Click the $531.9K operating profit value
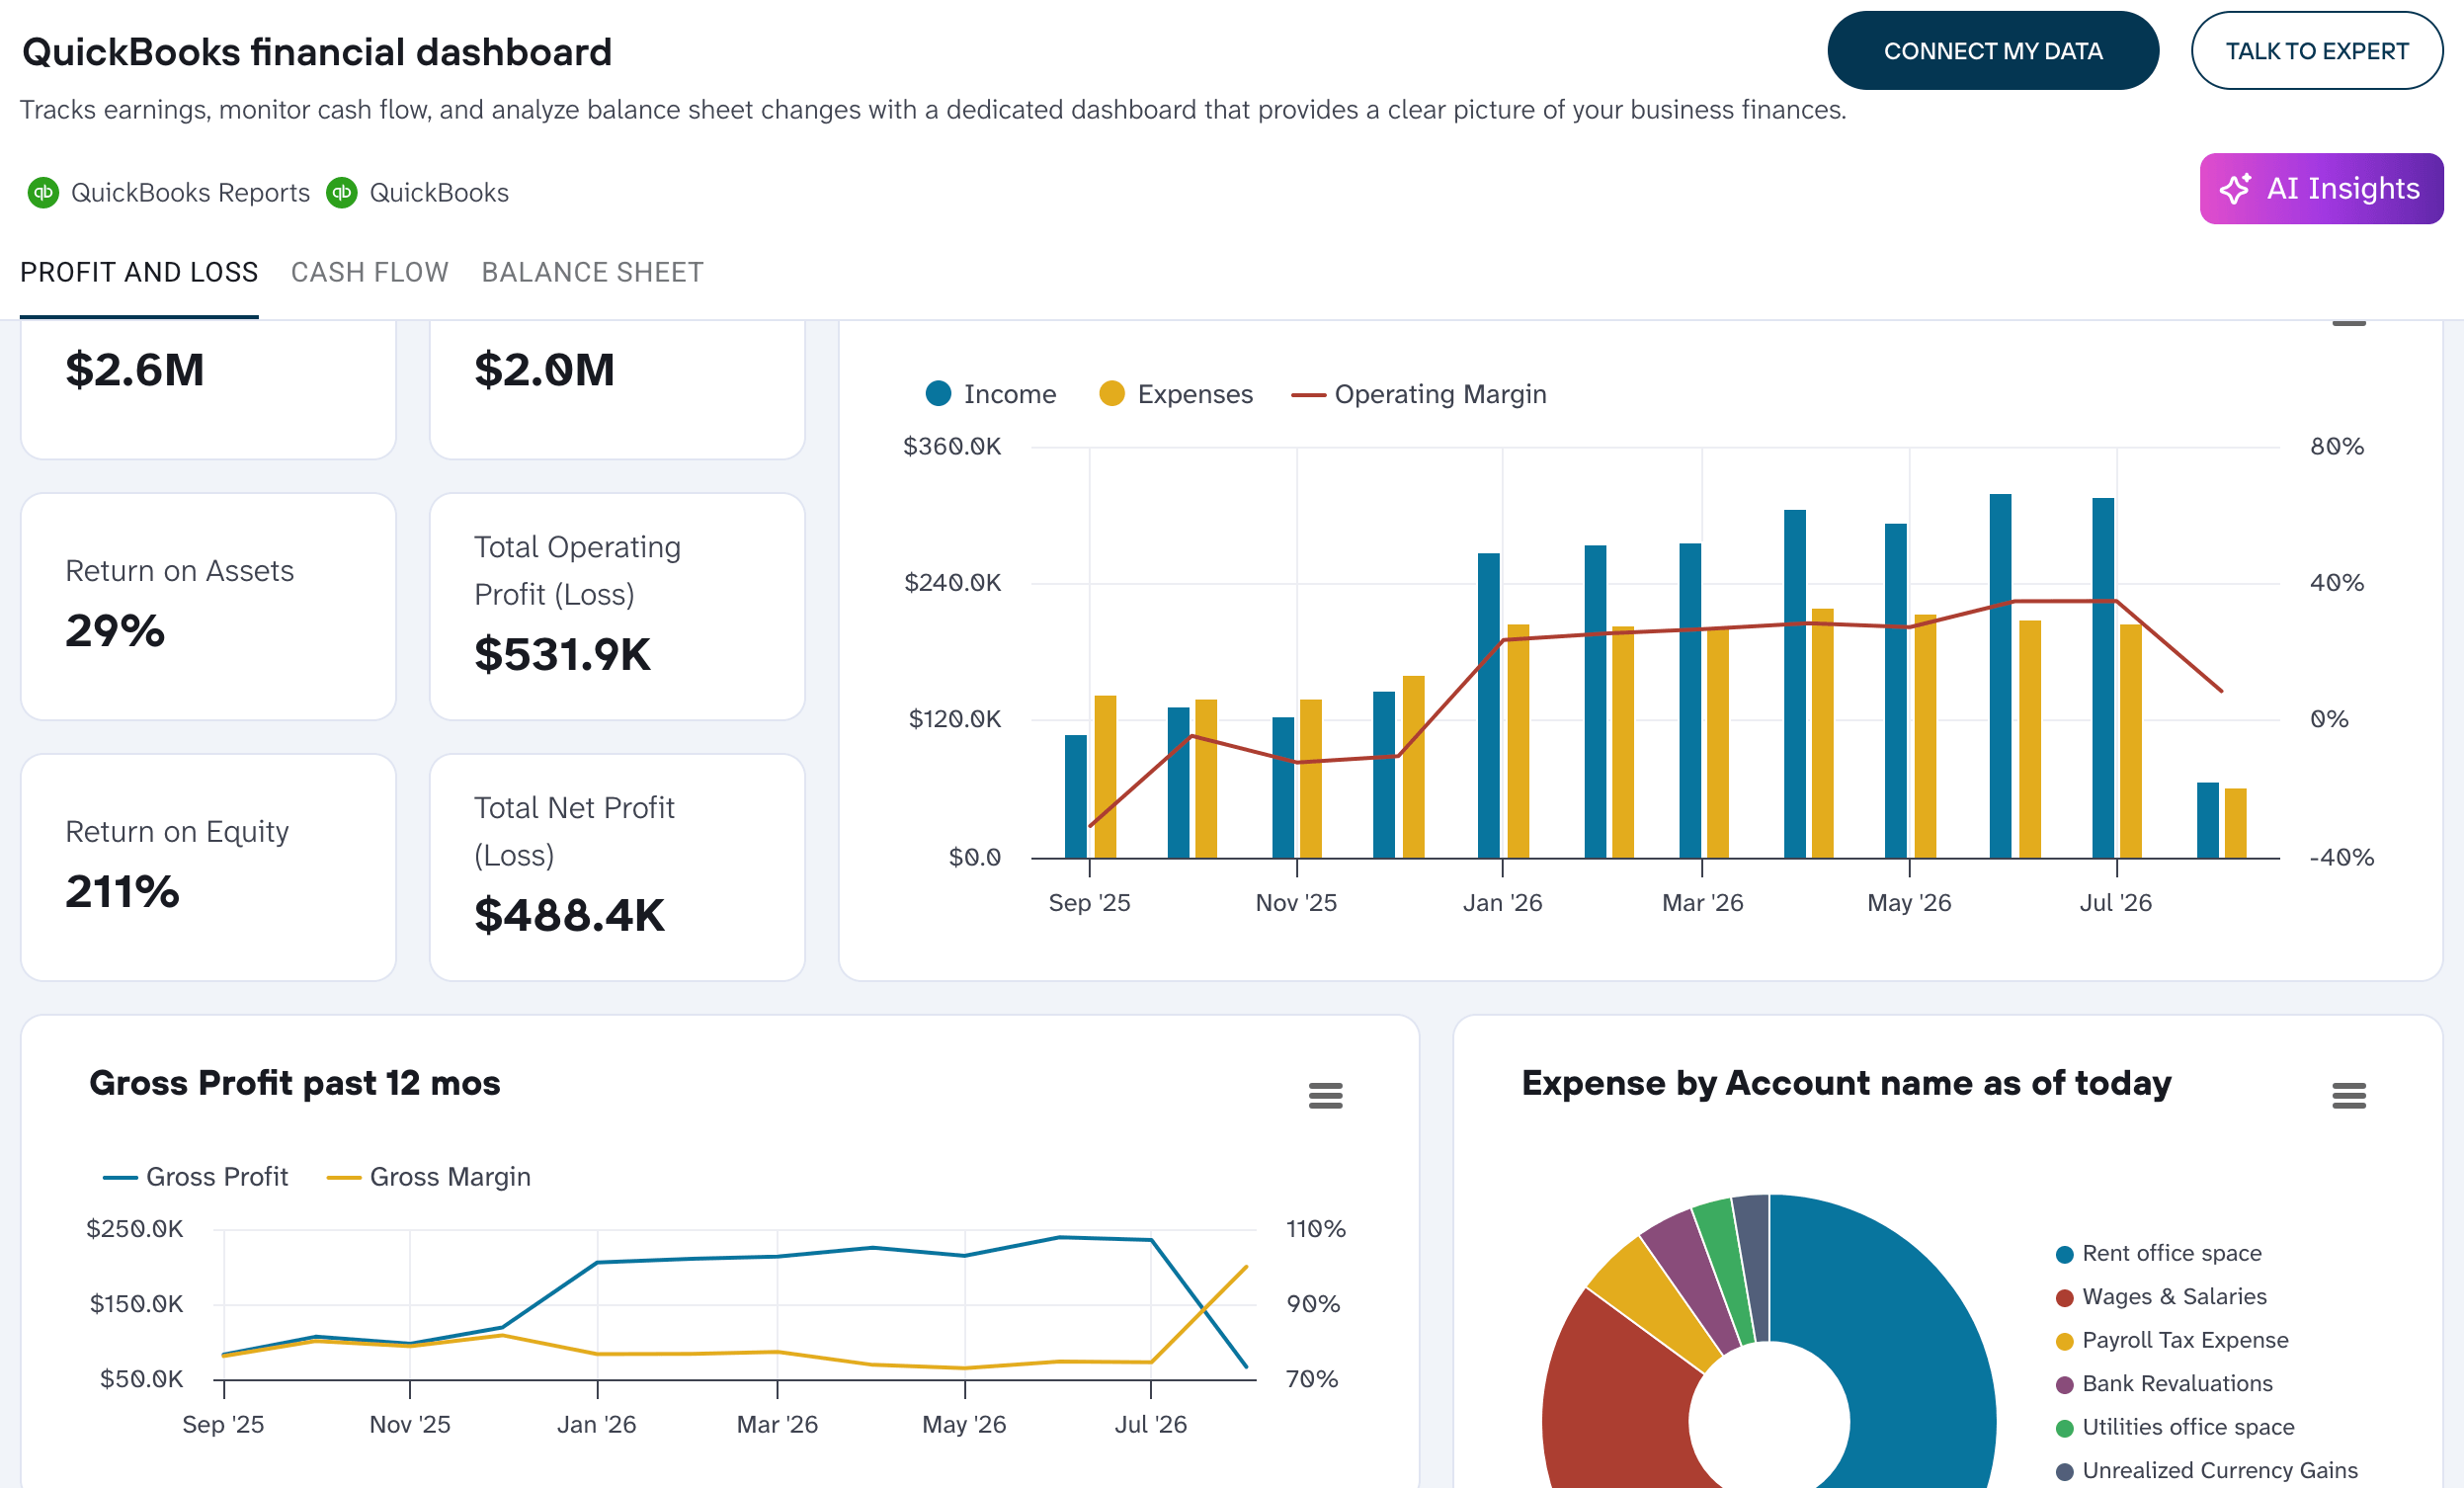Image resolution: width=2464 pixels, height=1488 pixels. click(x=562, y=654)
